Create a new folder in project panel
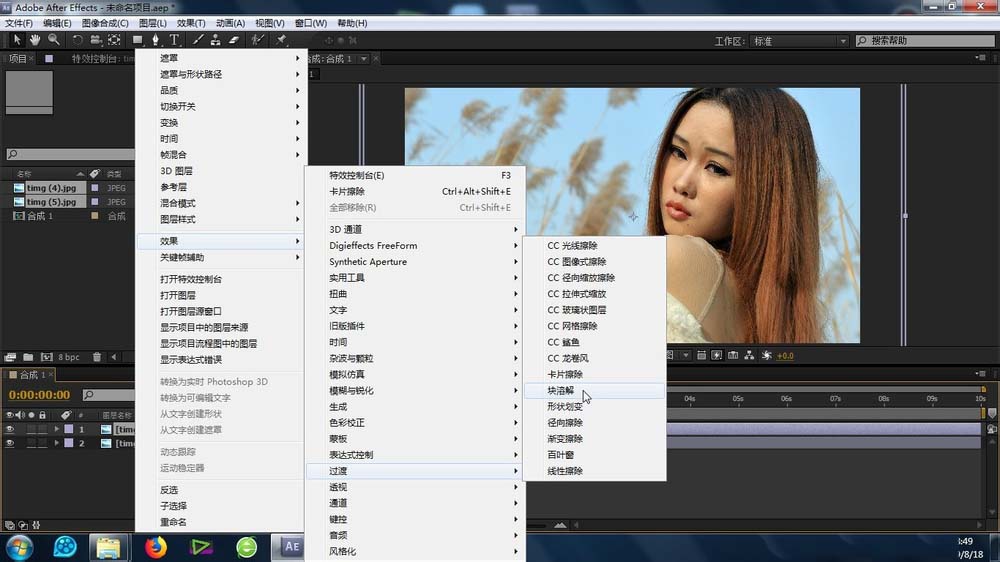This screenshot has width=1000, height=562. (x=28, y=357)
